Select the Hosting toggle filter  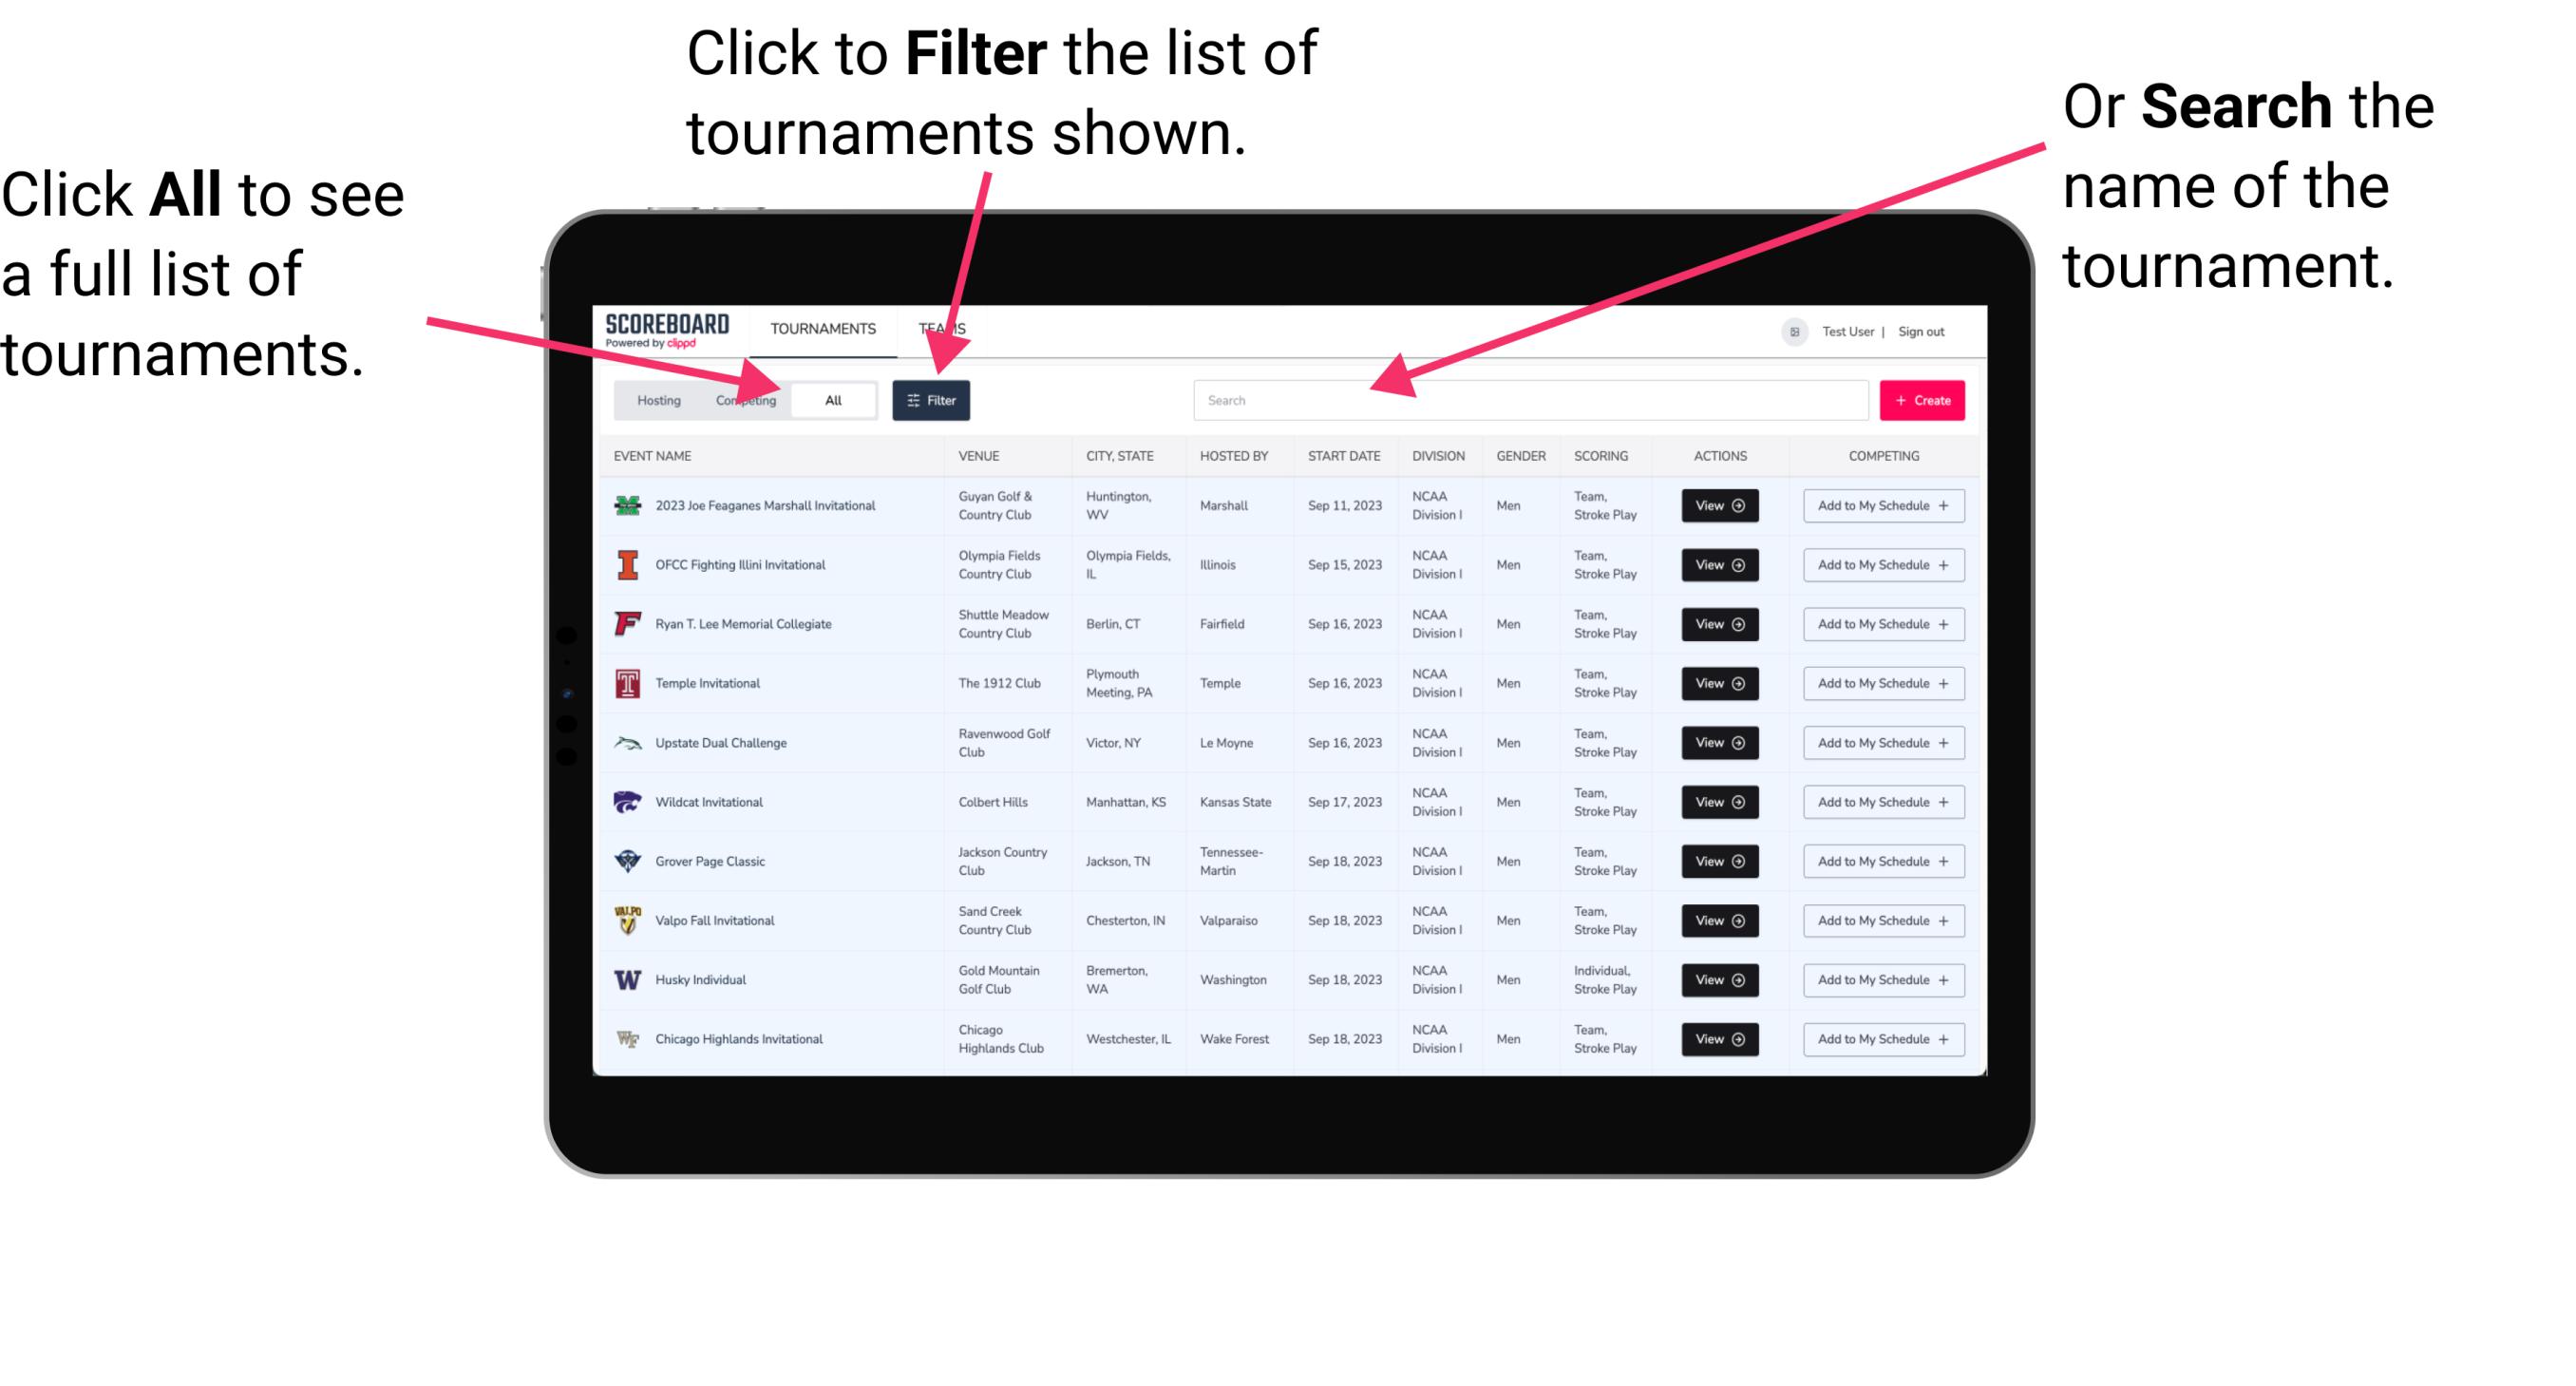655,399
